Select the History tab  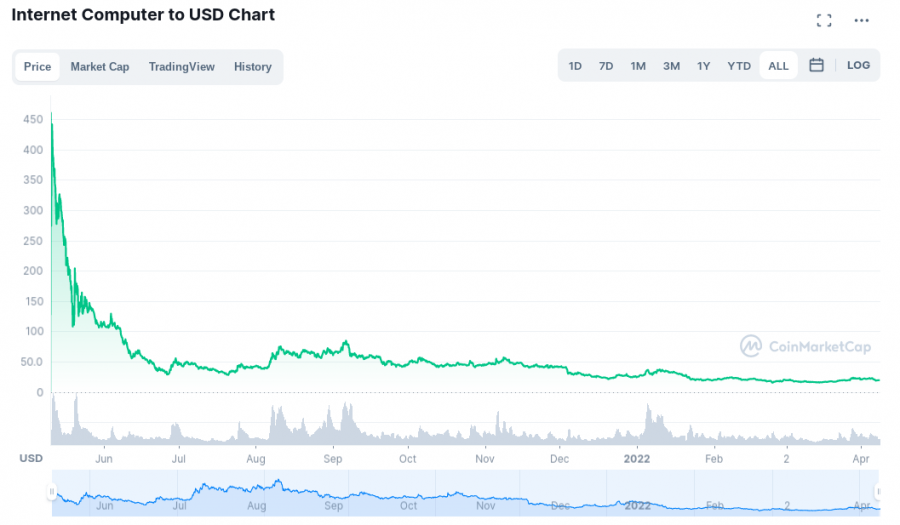click(x=253, y=67)
